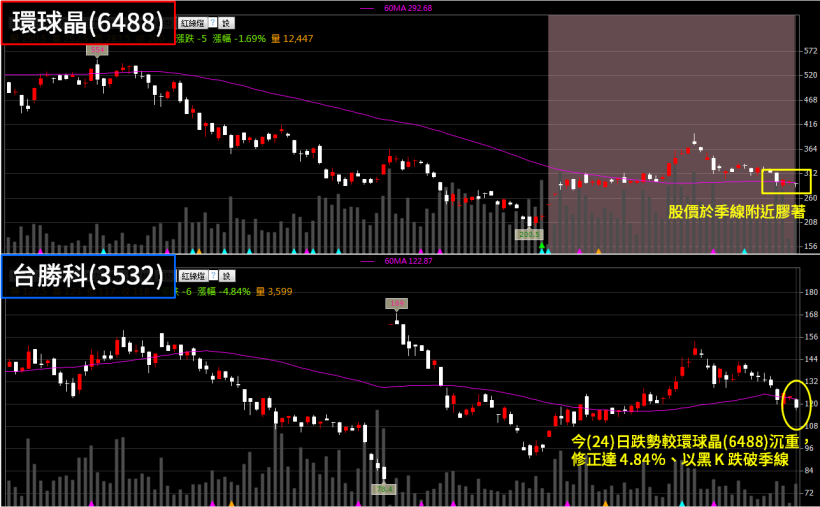
Task: Click the 紅綠燈 button in 環球晶 chart
Action: click(193, 23)
